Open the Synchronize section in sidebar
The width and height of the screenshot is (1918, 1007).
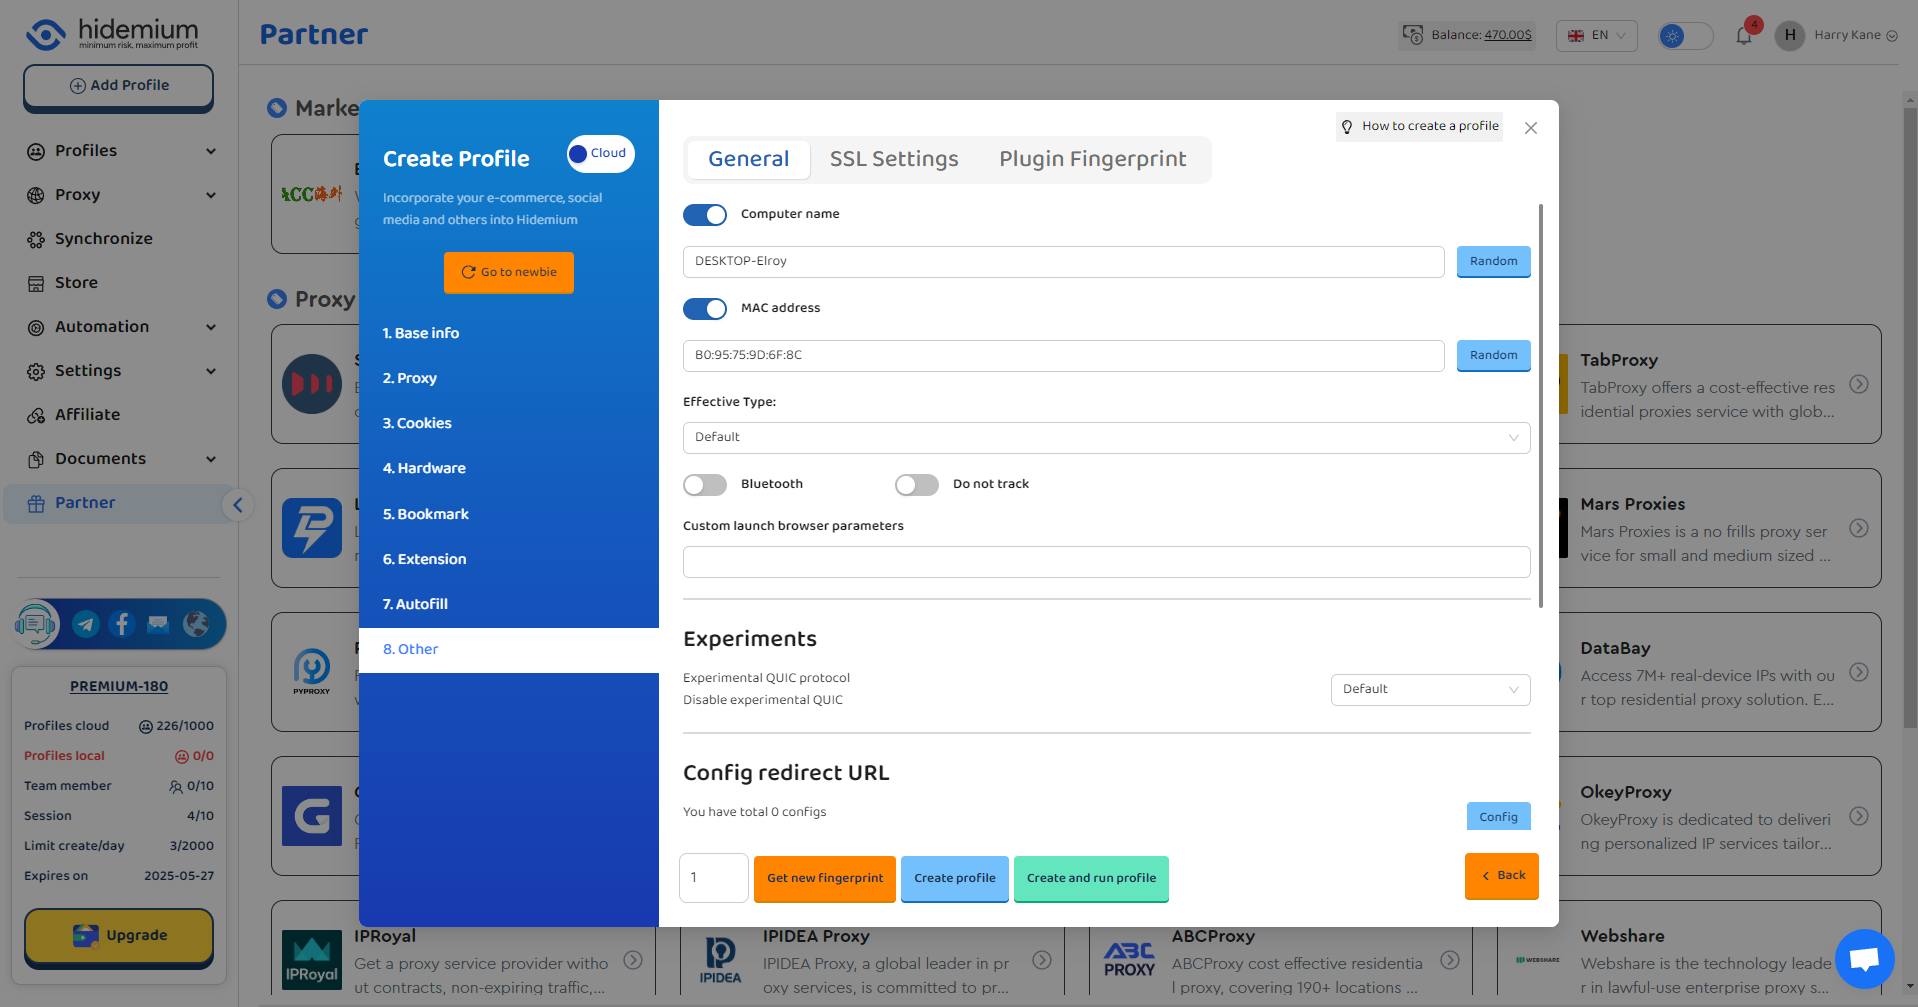(x=103, y=239)
